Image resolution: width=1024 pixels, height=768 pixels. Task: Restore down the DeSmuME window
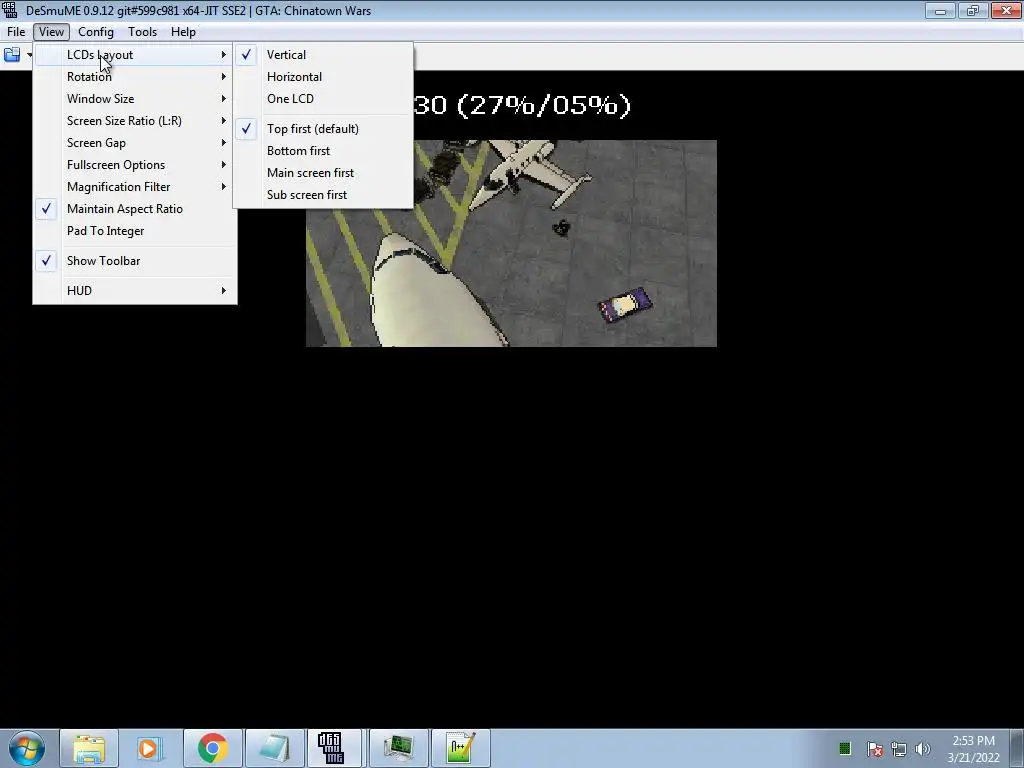[x=972, y=10]
